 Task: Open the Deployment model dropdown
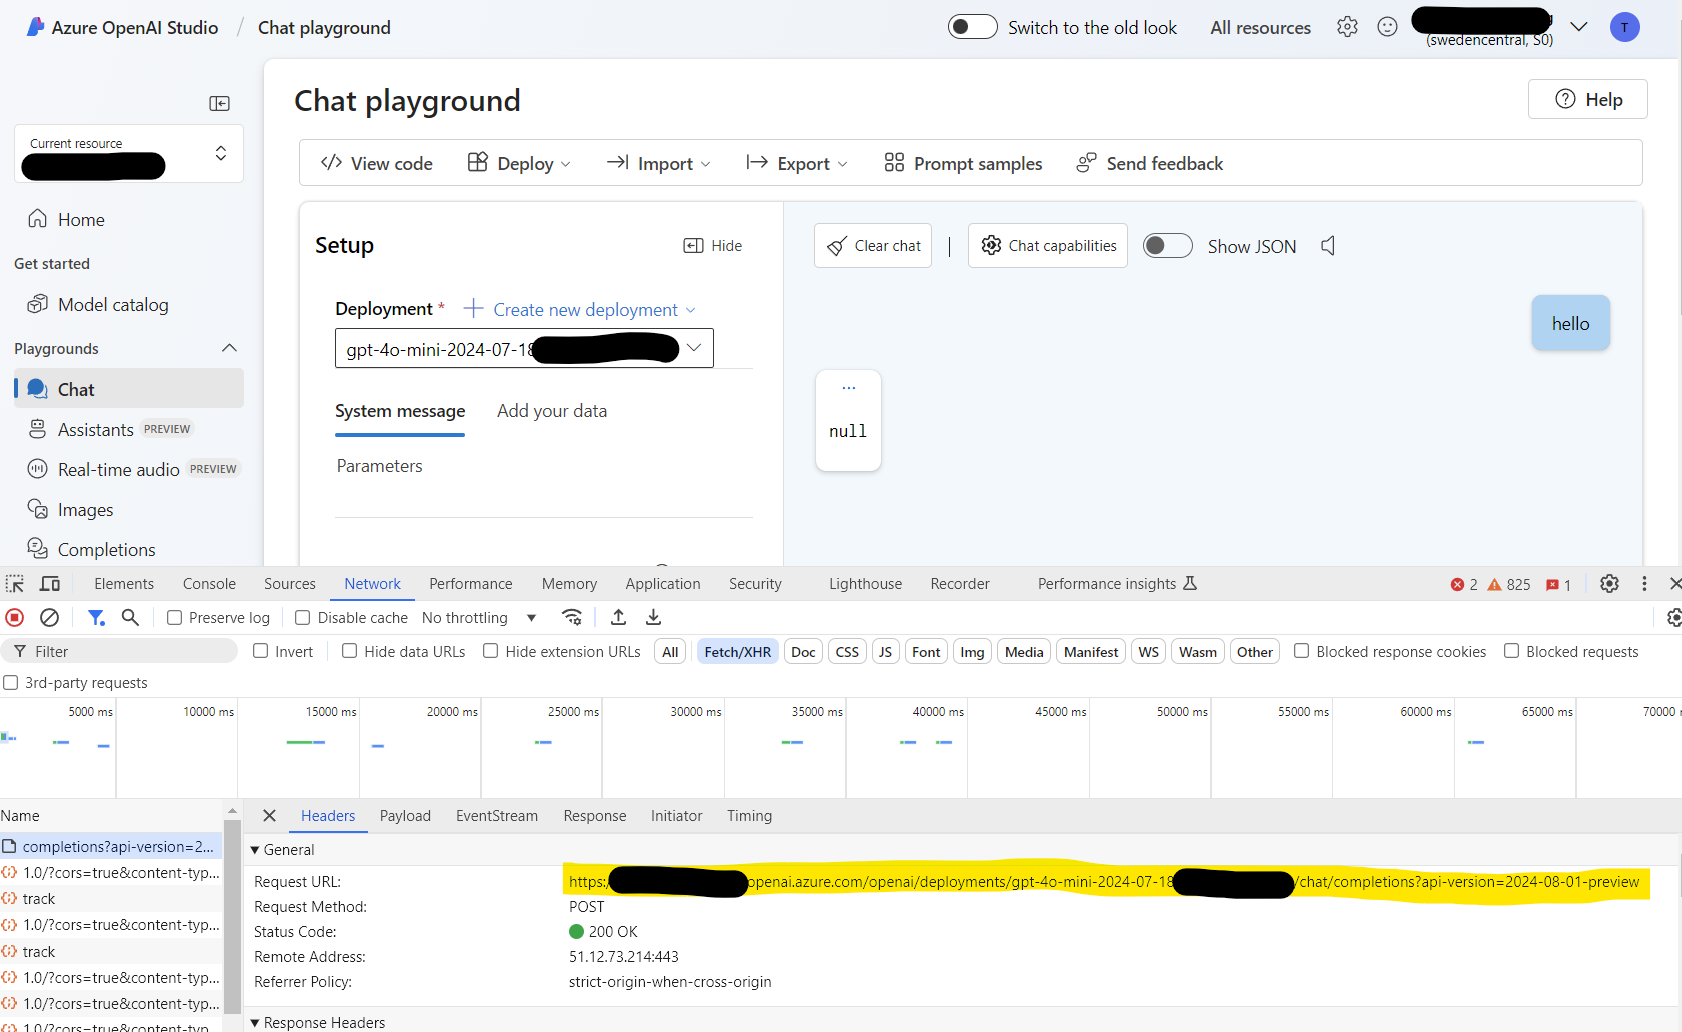[x=524, y=348]
